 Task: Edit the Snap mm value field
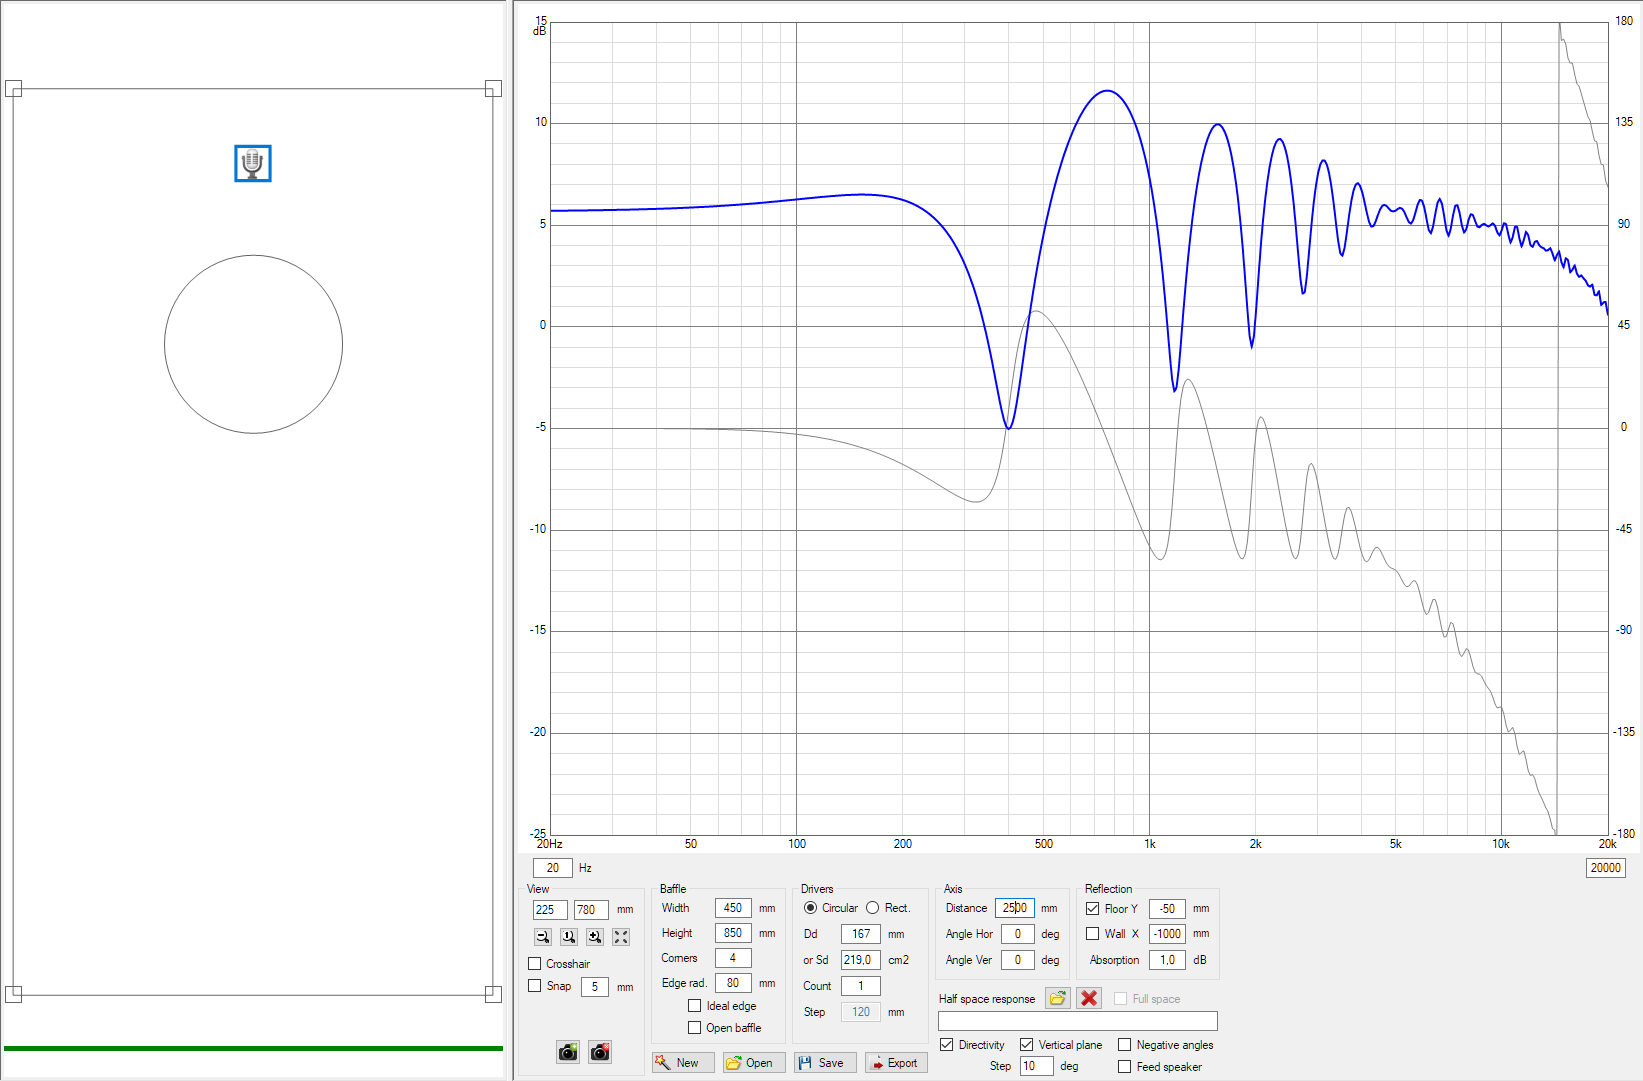point(594,987)
